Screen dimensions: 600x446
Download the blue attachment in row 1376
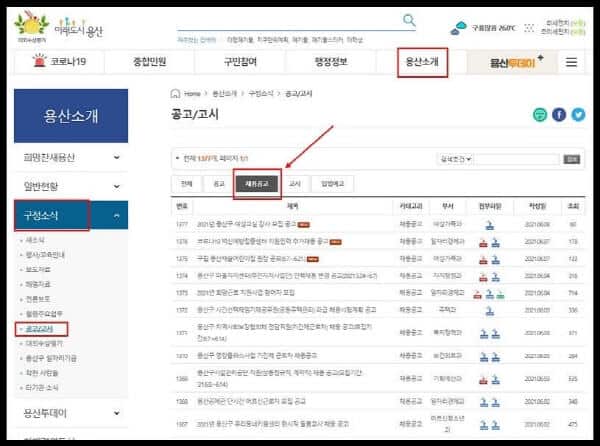coord(495,242)
